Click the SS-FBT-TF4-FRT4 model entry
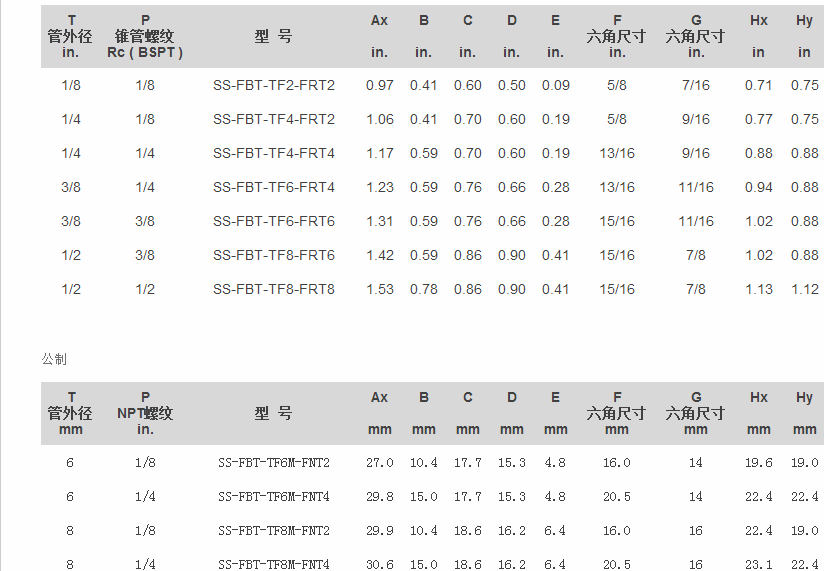 [x=273, y=153]
